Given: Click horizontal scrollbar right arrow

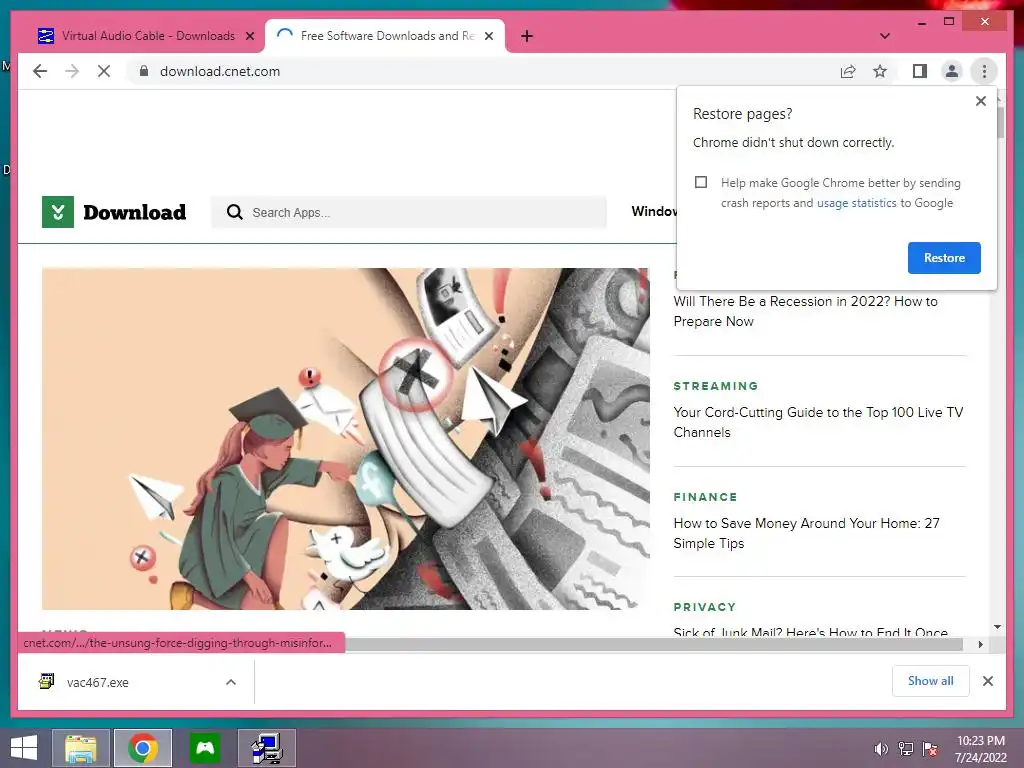Looking at the screenshot, I should pos(980,645).
